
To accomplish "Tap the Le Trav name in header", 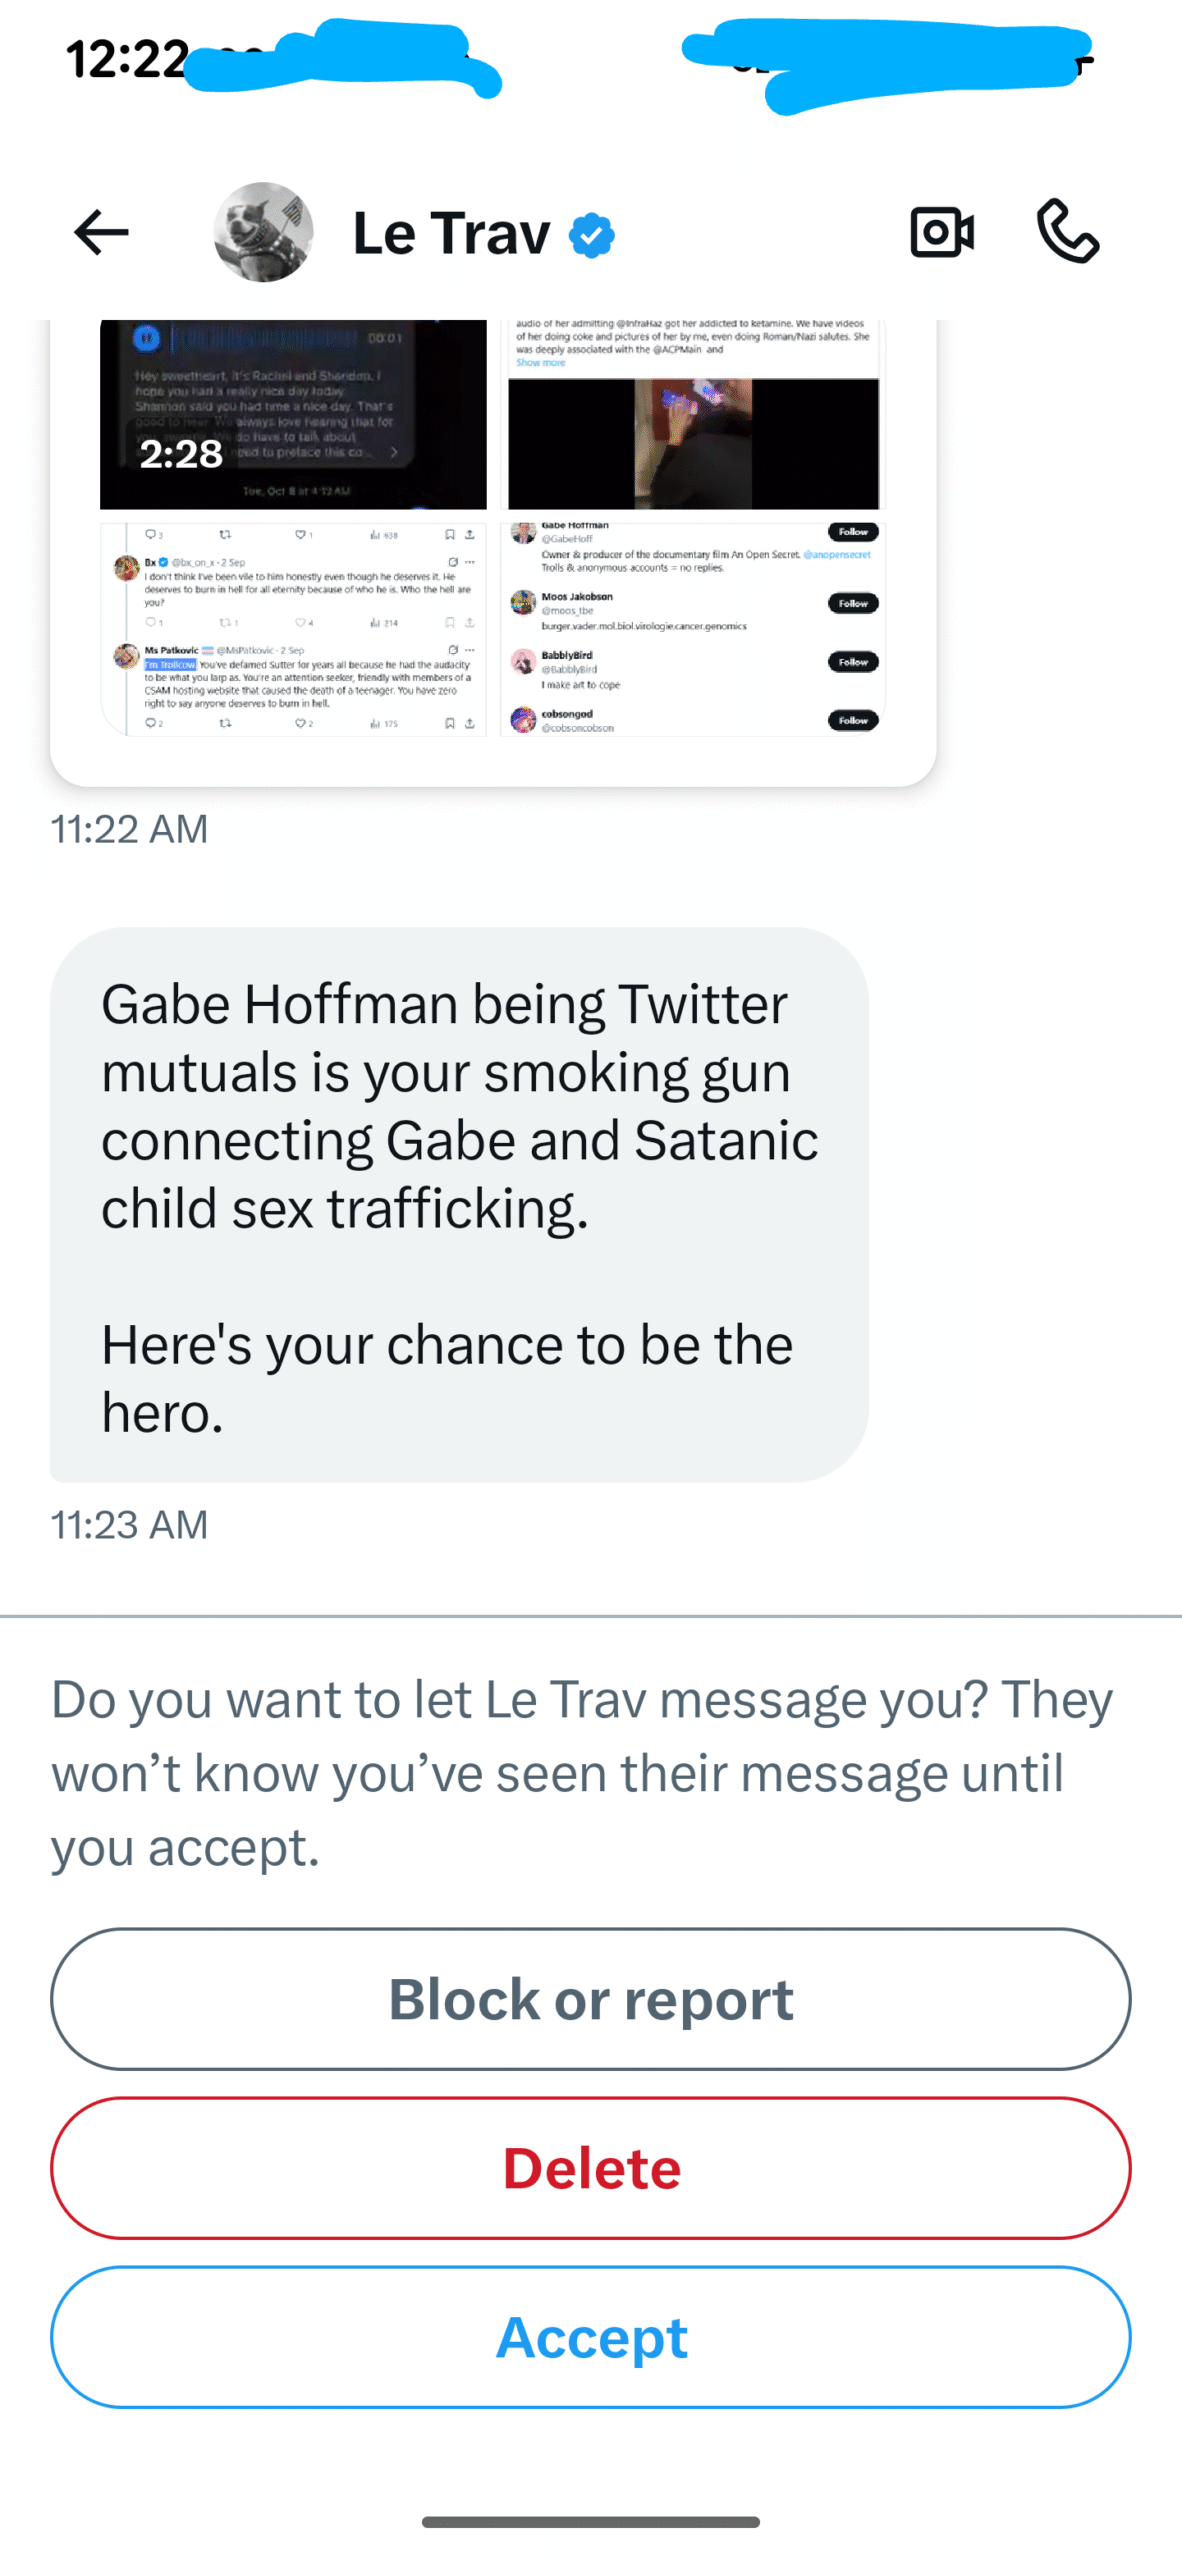I will 451,234.
